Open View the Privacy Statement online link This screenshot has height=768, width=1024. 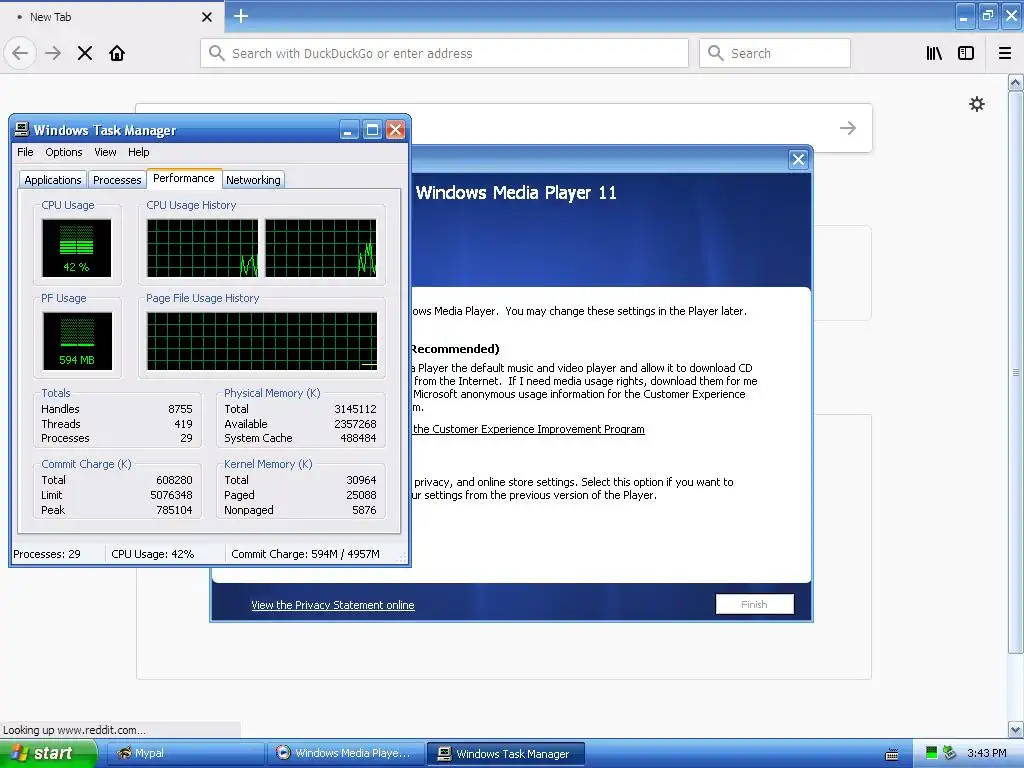coord(332,605)
